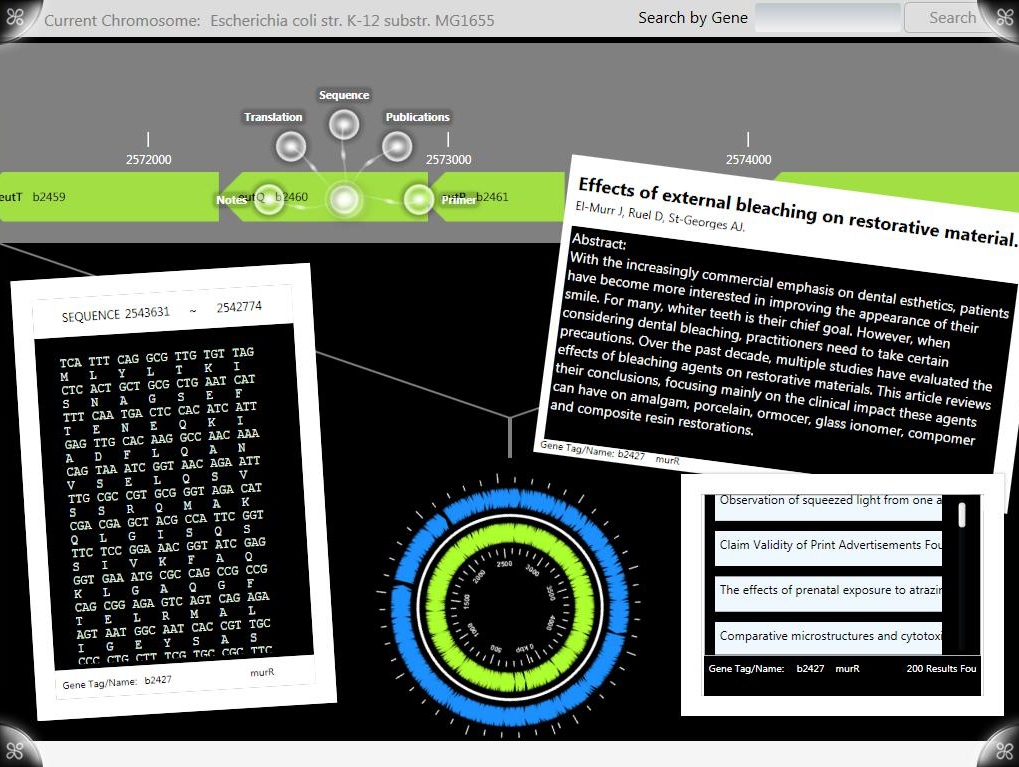Click the 'Abstract:' heading in publication card
Viewport: 1019px width, 767px height.
pyautogui.click(x=599, y=242)
